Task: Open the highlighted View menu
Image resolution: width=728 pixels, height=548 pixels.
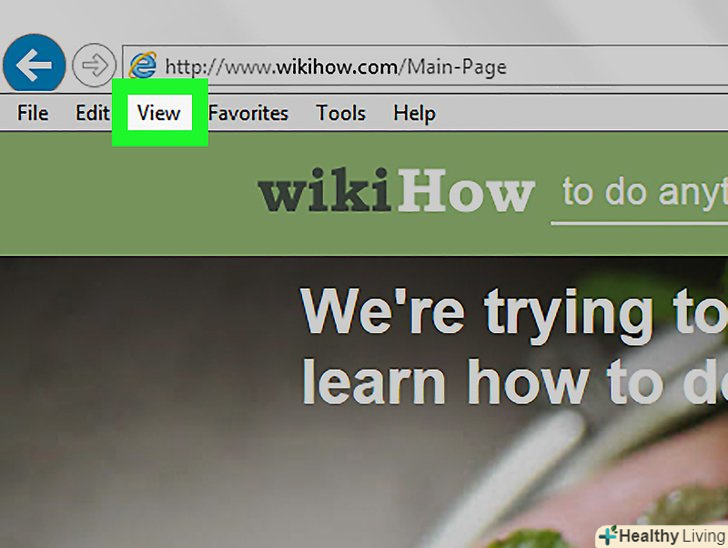Action: (159, 113)
